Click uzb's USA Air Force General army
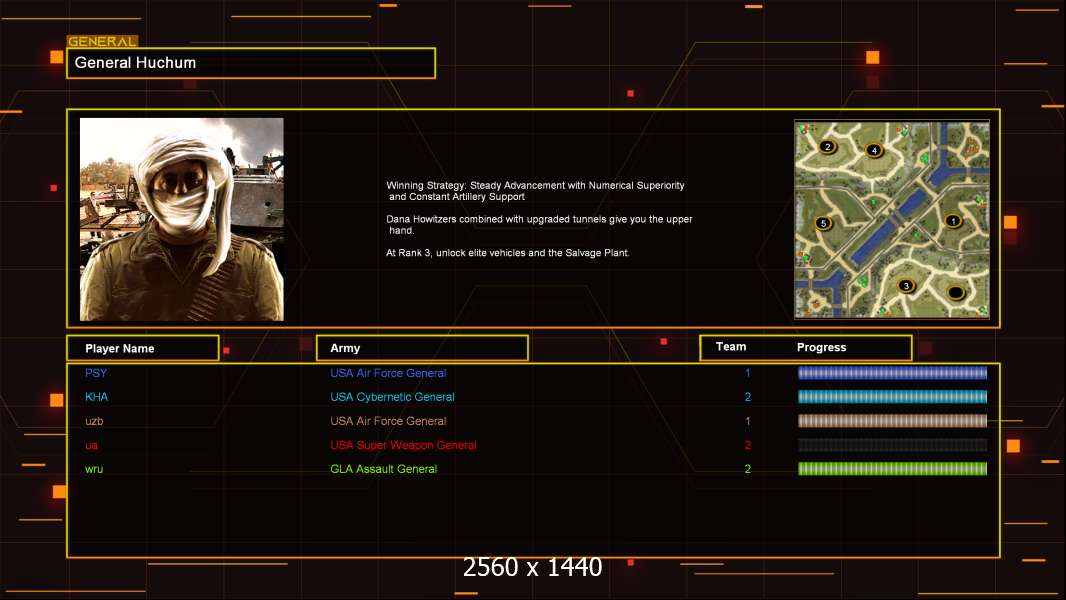The width and height of the screenshot is (1066, 600). (388, 421)
